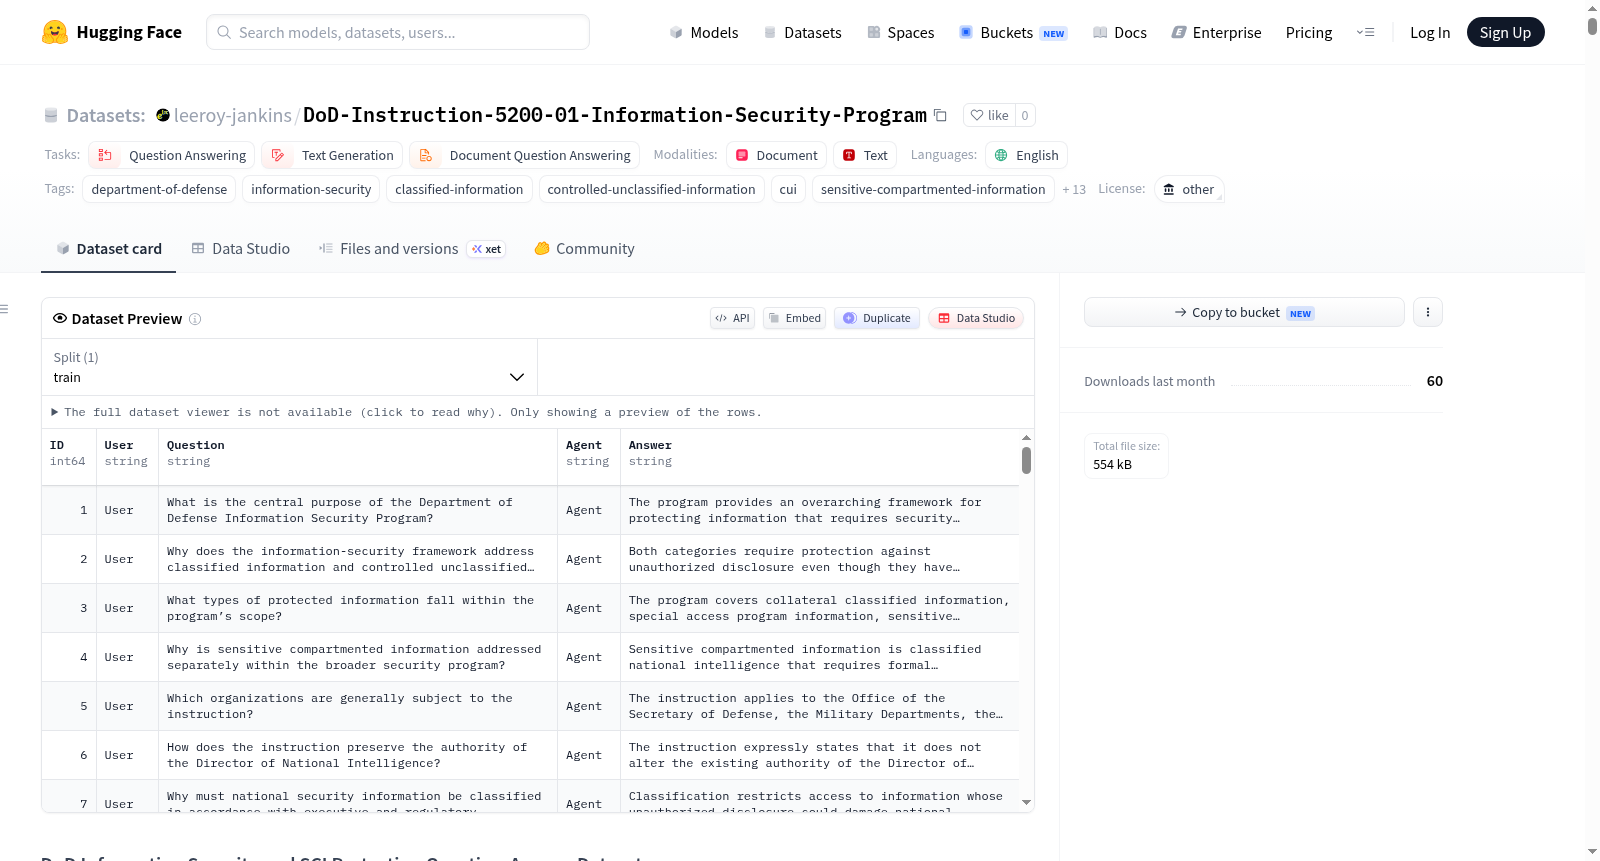Click the Text modality tag
Screen dimensions: 1600x861
pos(865,155)
